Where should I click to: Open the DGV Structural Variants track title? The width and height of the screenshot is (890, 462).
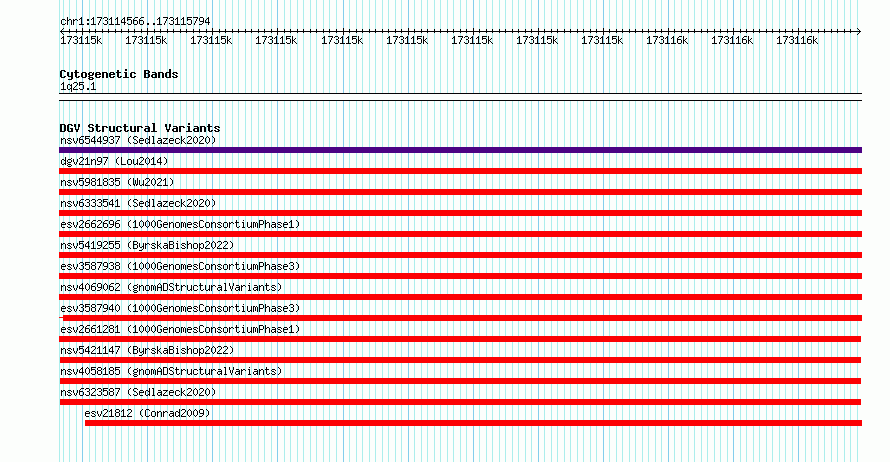tap(140, 128)
